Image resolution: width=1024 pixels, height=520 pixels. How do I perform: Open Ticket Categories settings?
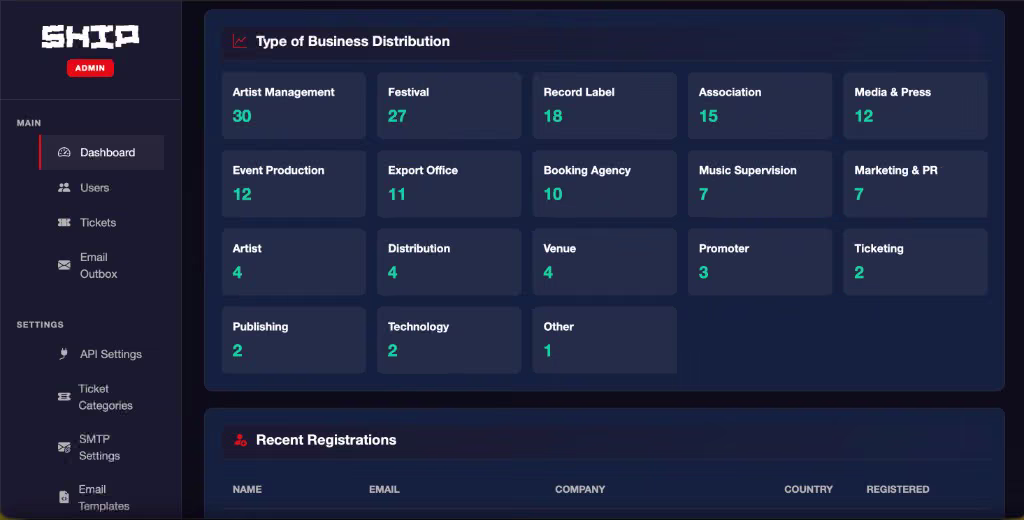click(102, 397)
